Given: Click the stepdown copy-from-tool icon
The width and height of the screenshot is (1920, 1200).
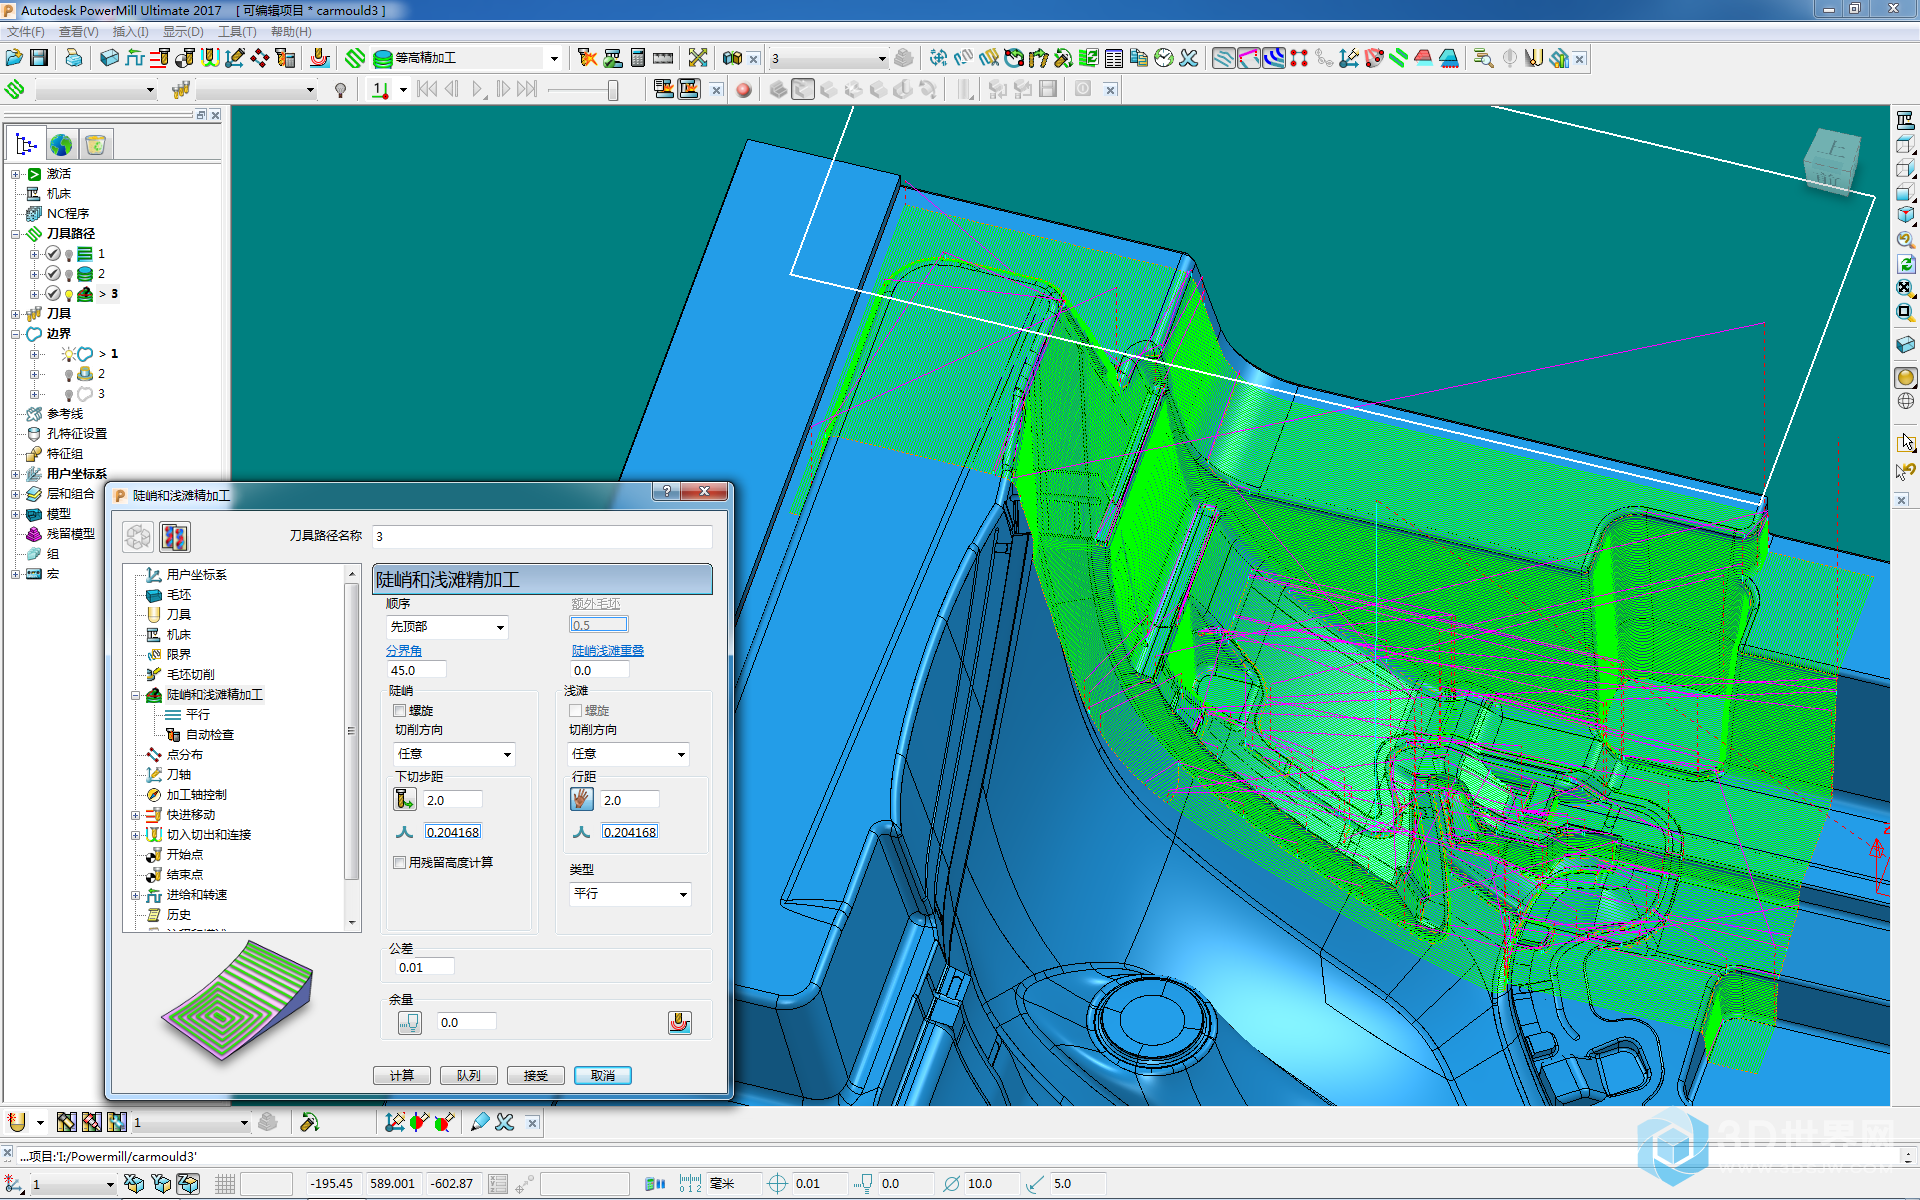Looking at the screenshot, I should click(405, 799).
